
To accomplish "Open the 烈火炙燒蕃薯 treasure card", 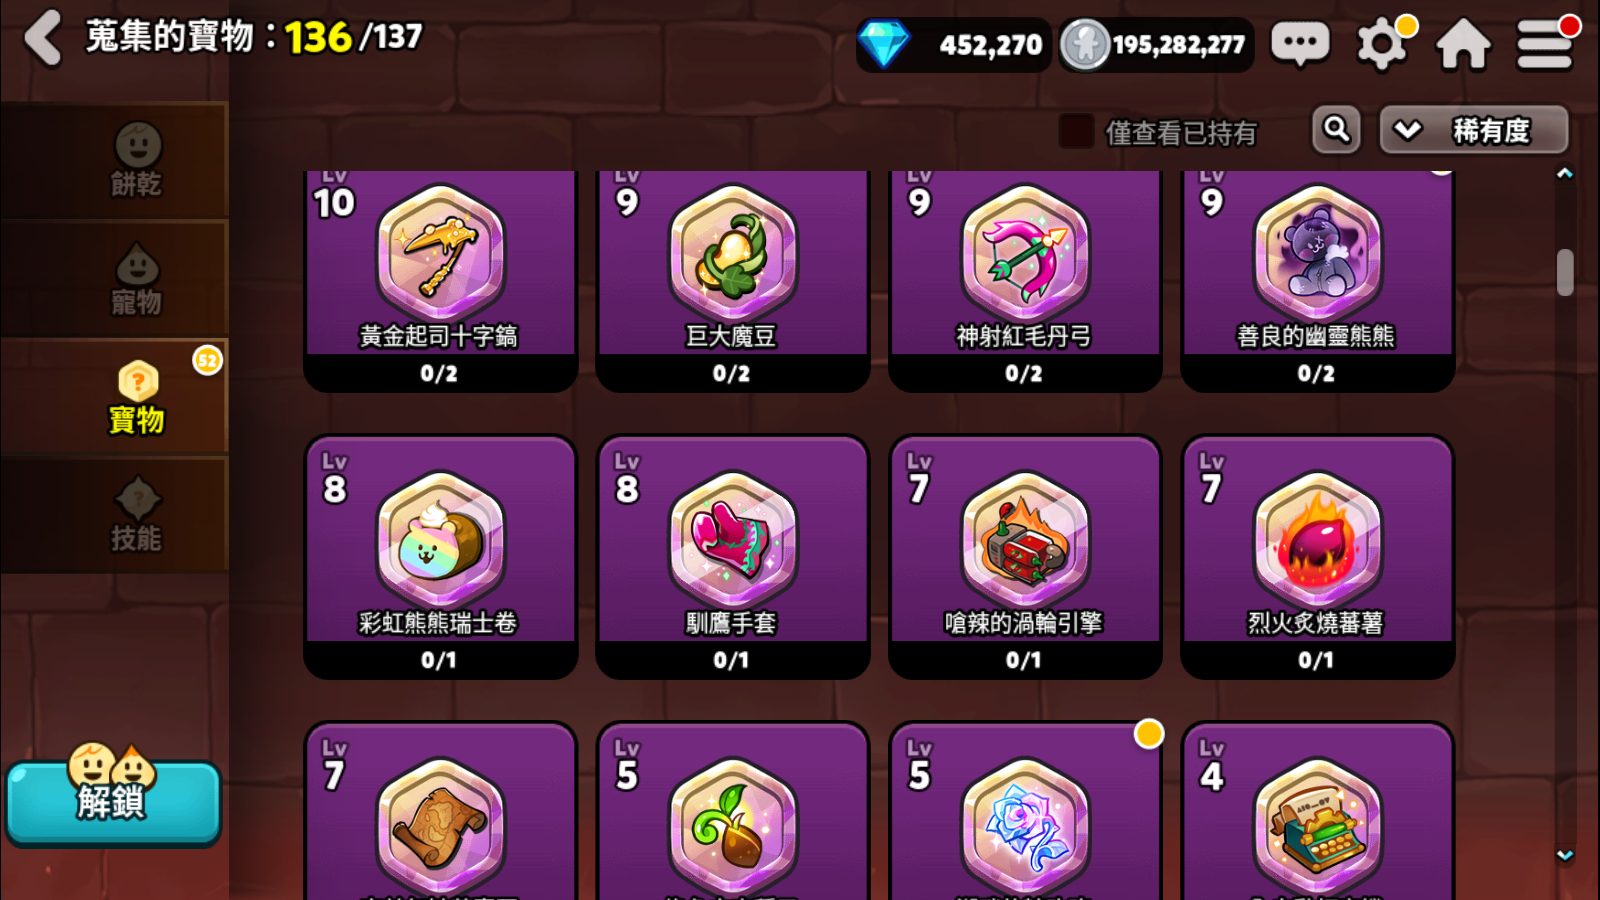I will coord(1317,557).
